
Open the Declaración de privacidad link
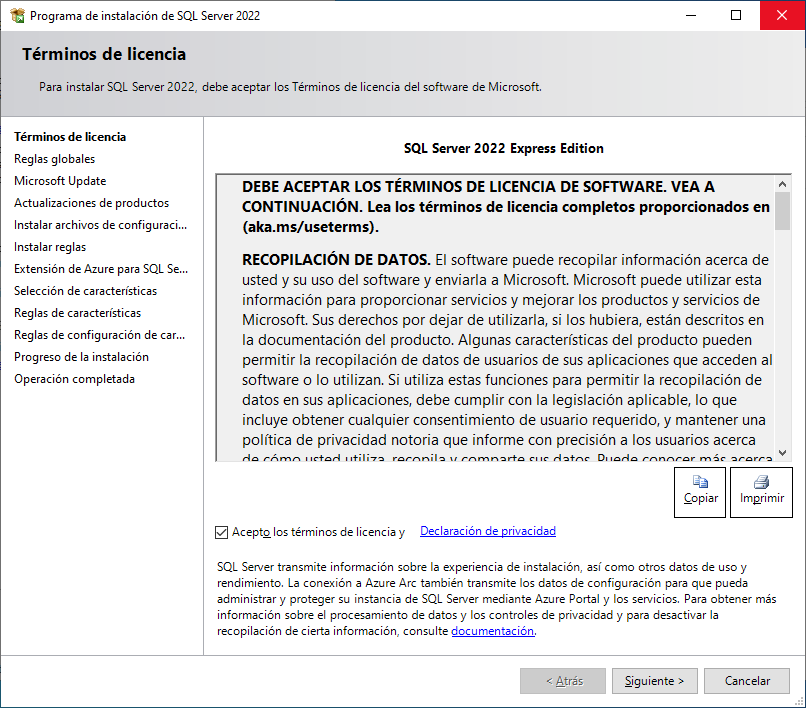pyautogui.click(x=488, y=531)
